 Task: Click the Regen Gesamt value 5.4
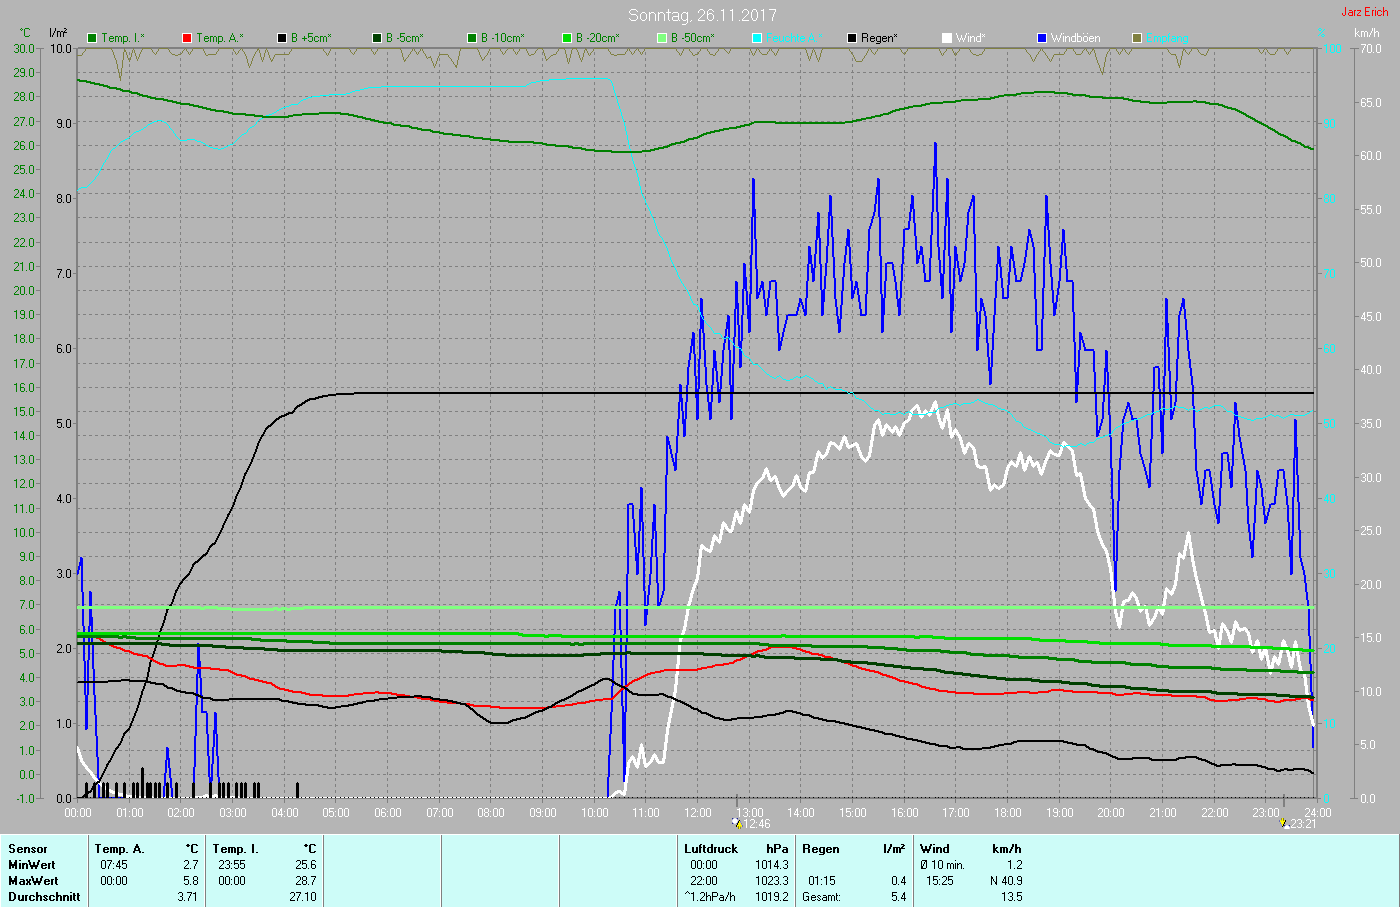click(x=898, y=897)
